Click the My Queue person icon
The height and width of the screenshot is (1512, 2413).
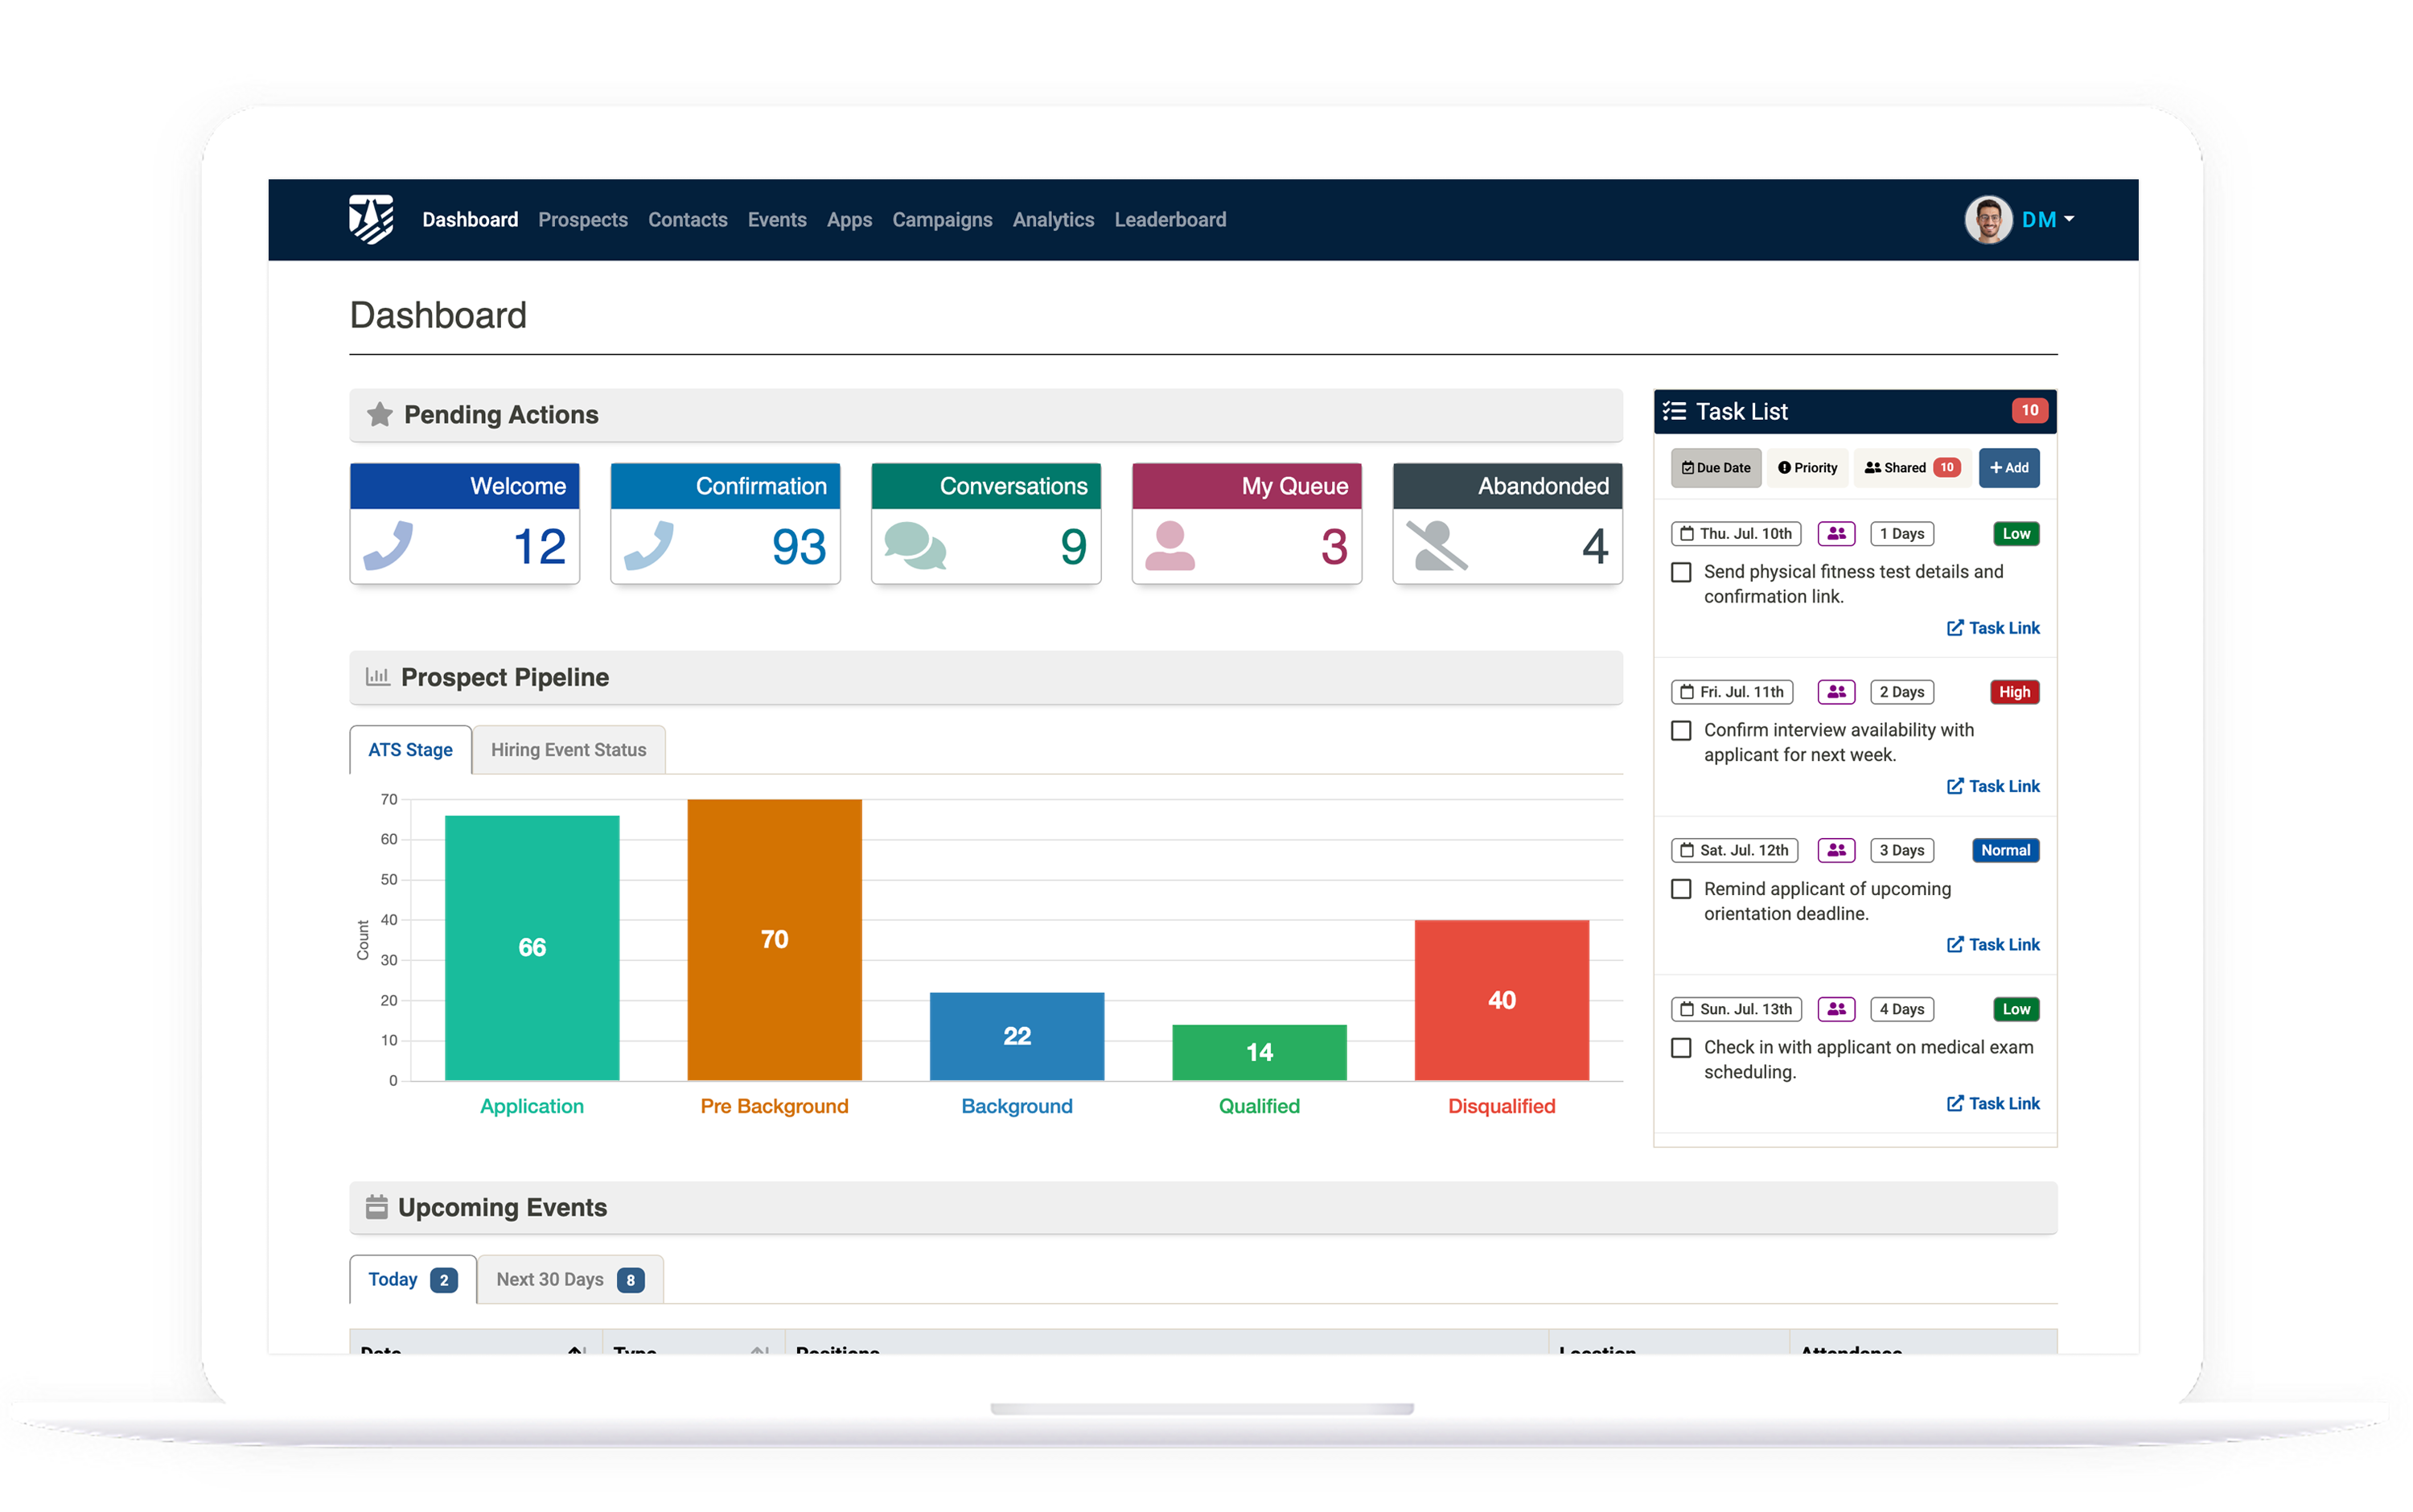(x=1170, y=546)
